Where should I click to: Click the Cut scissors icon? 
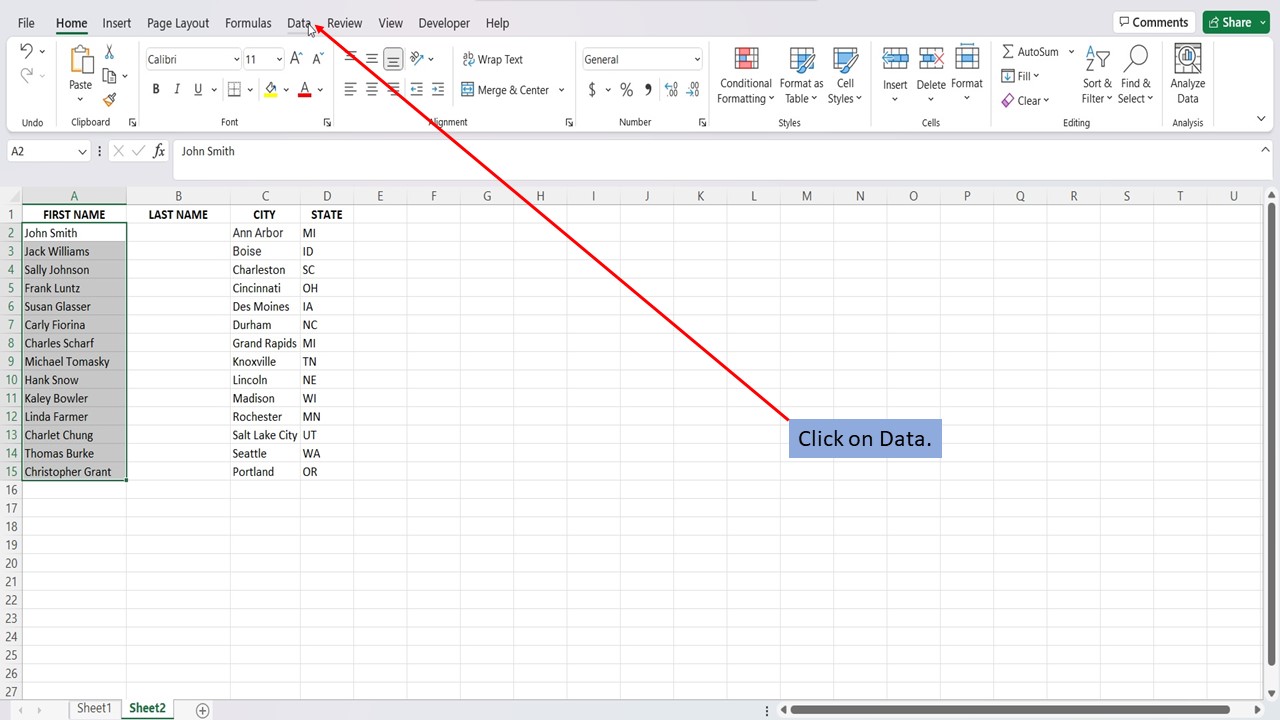(x=109, y=52)
